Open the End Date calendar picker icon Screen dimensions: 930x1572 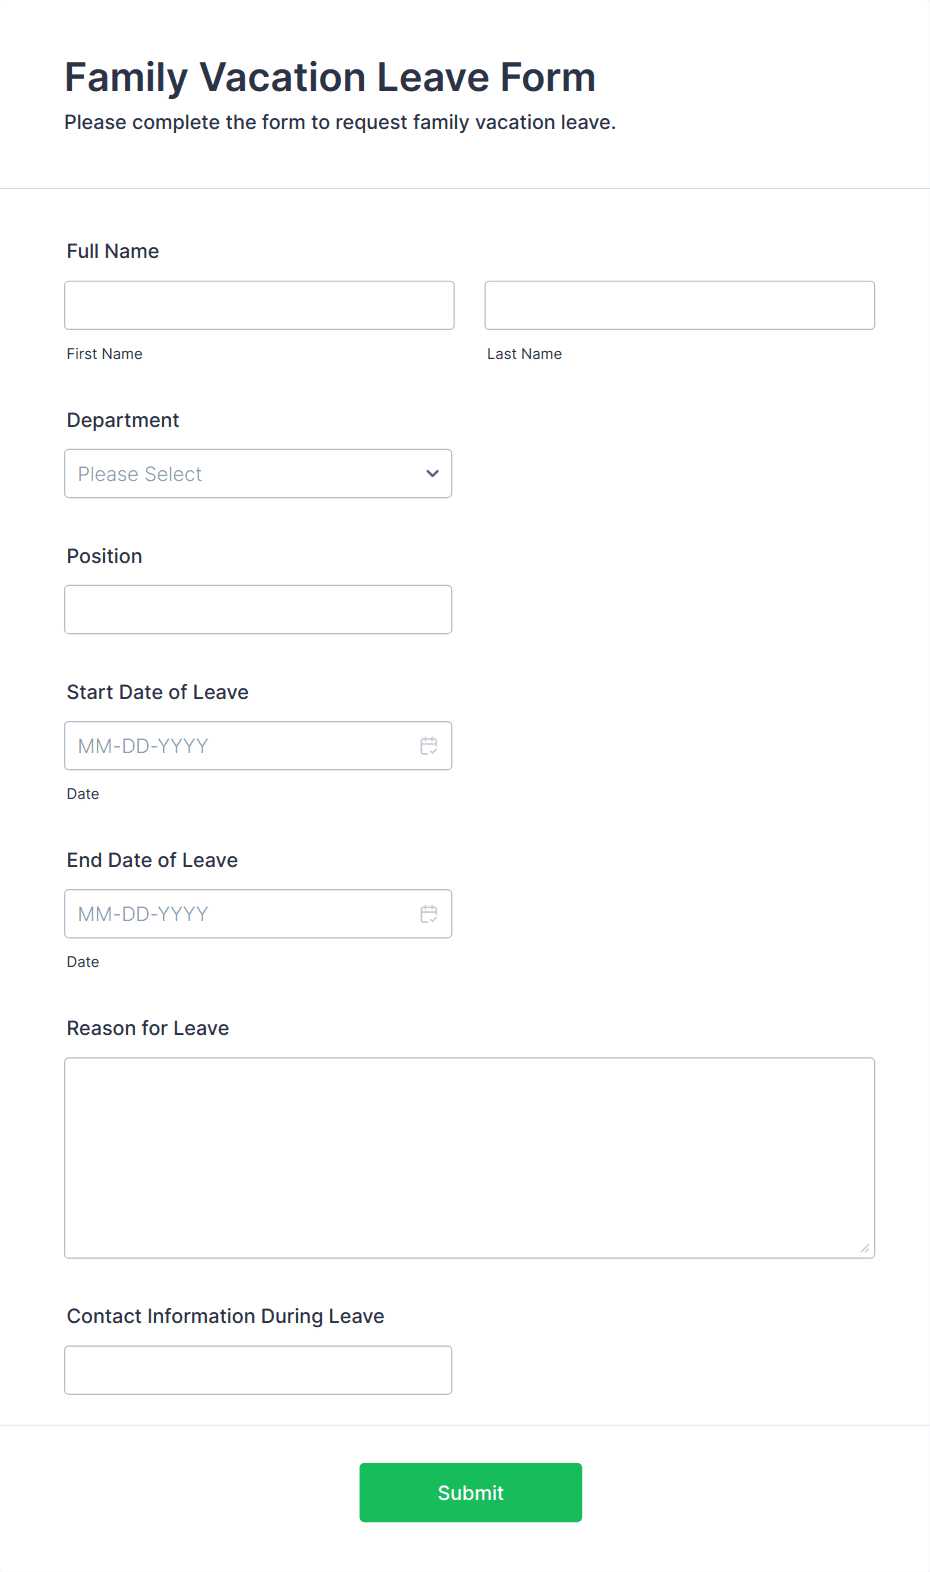click(x=429, y=914)
